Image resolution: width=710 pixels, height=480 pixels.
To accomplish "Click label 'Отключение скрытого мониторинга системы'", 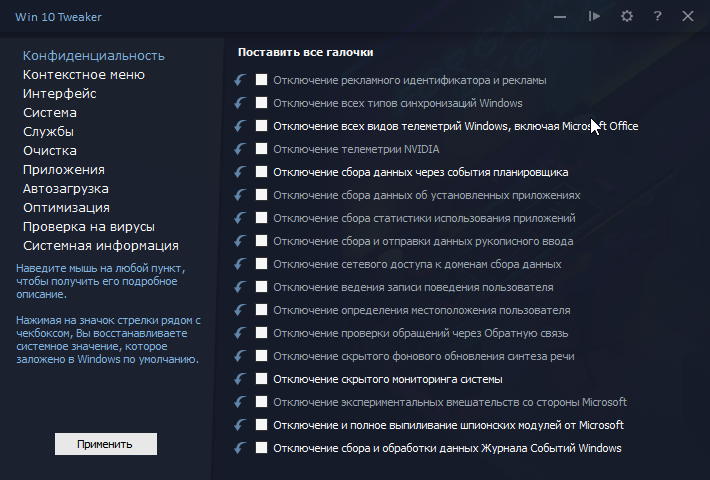I will (388, 379).
